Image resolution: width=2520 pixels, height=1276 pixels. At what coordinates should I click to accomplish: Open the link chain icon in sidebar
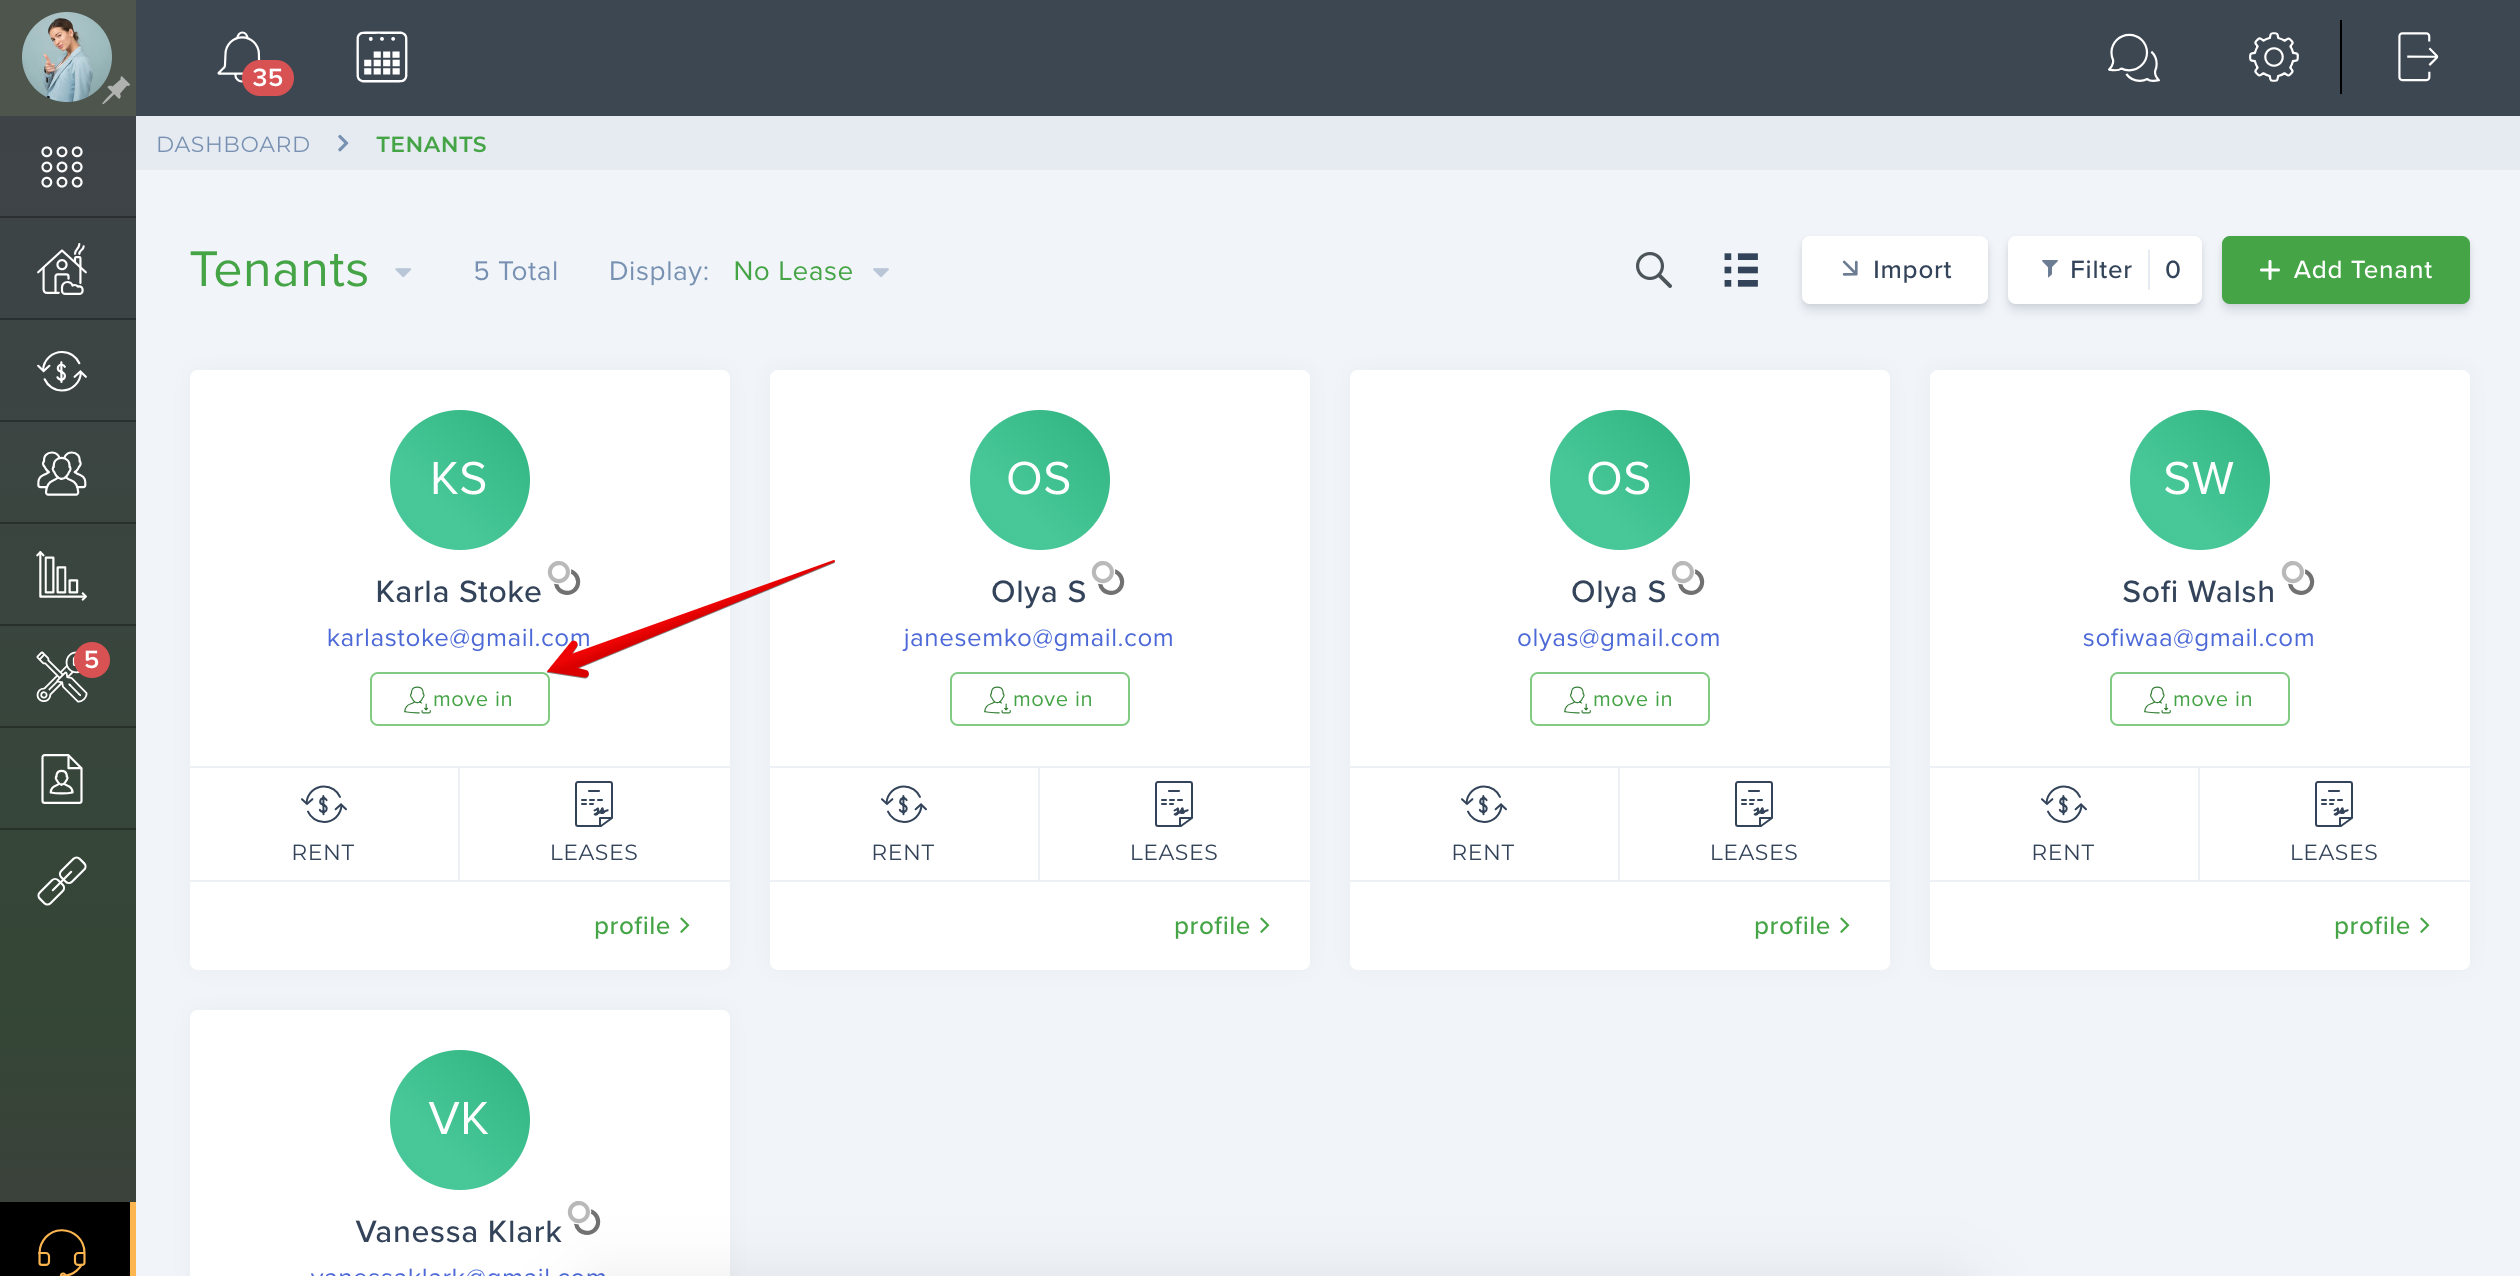click(x=62, y=881)
